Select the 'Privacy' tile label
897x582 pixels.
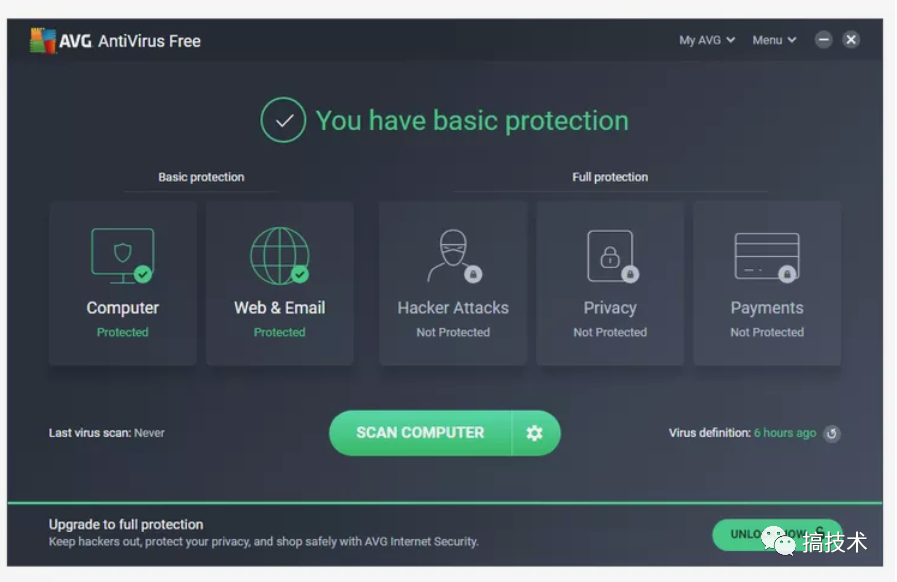coord(610,308)
